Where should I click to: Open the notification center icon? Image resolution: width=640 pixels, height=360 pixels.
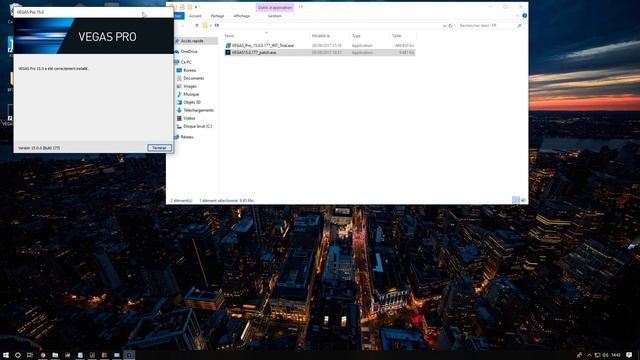click(x=629, y=355)
